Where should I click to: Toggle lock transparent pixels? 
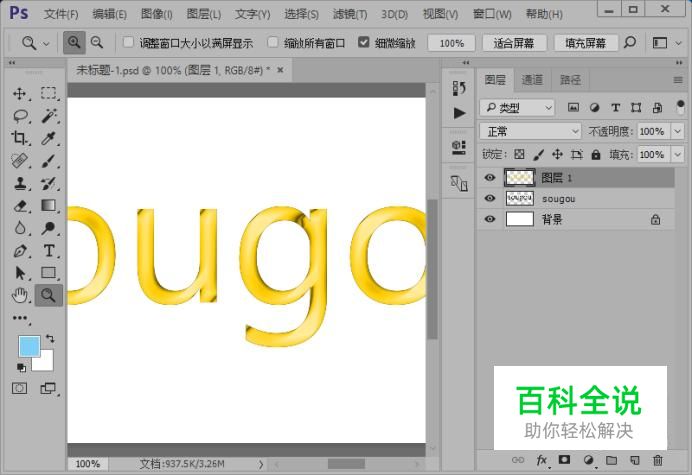tap(519, 154)
